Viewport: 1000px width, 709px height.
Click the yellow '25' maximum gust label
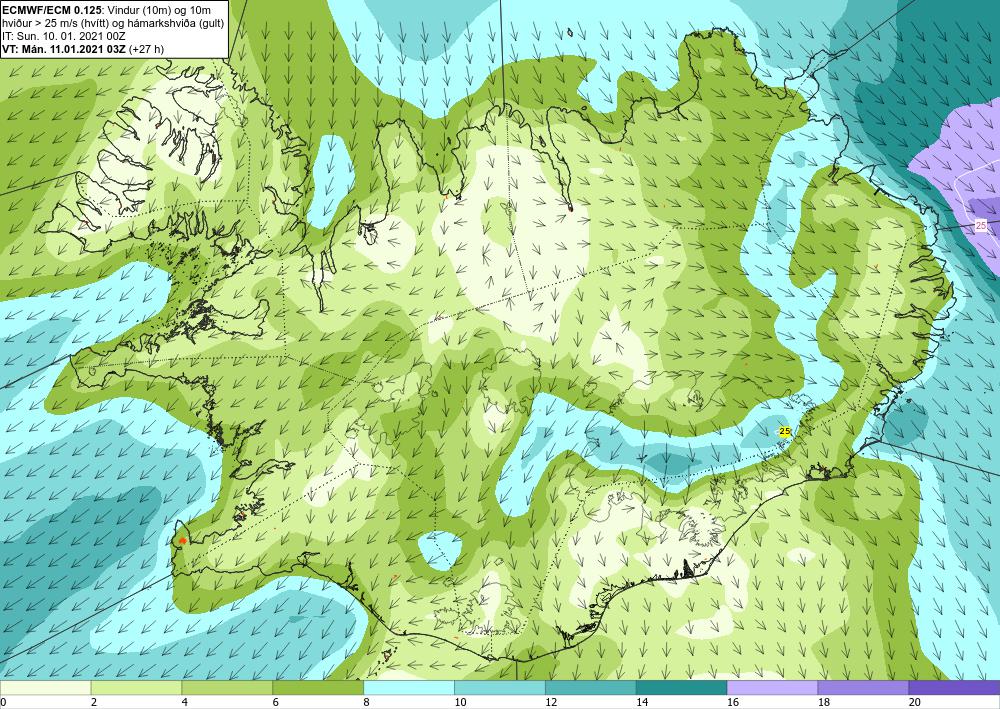[785, 432]
